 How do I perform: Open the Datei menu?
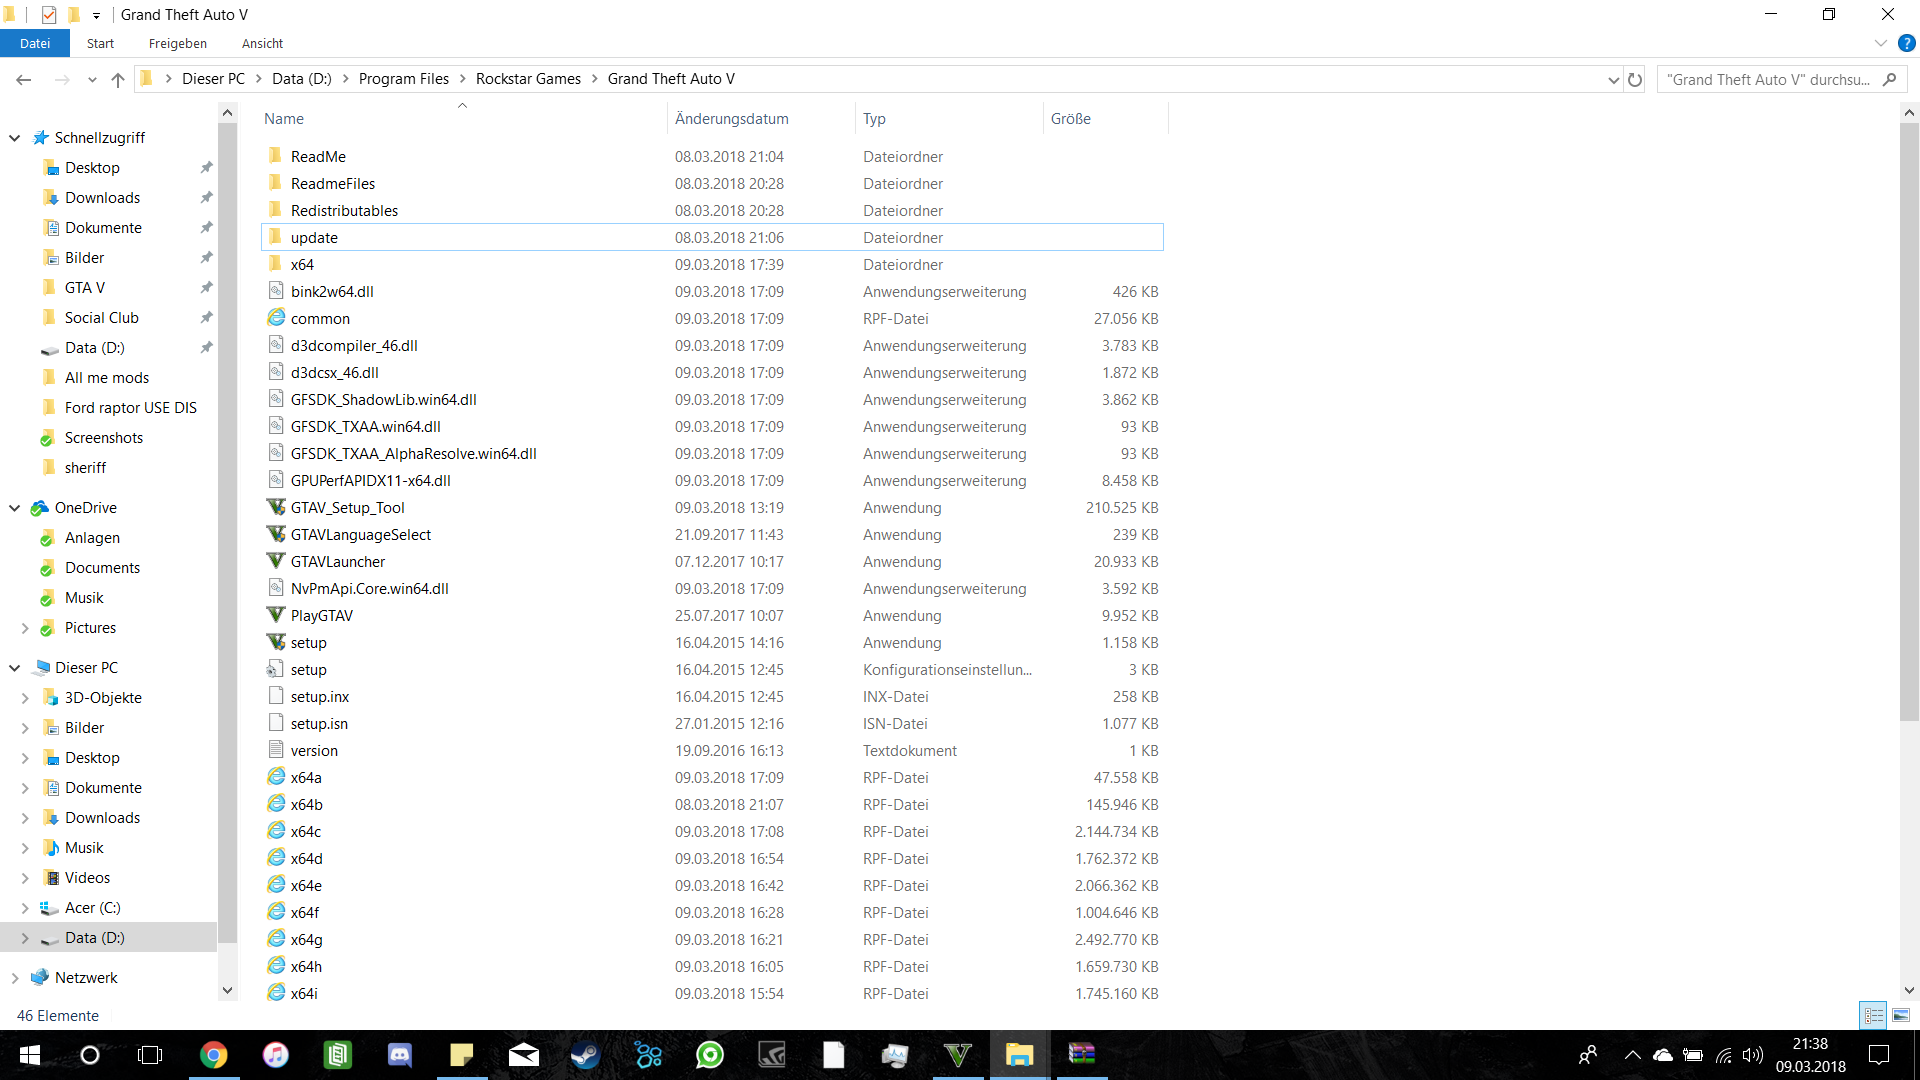pos(35,43)
